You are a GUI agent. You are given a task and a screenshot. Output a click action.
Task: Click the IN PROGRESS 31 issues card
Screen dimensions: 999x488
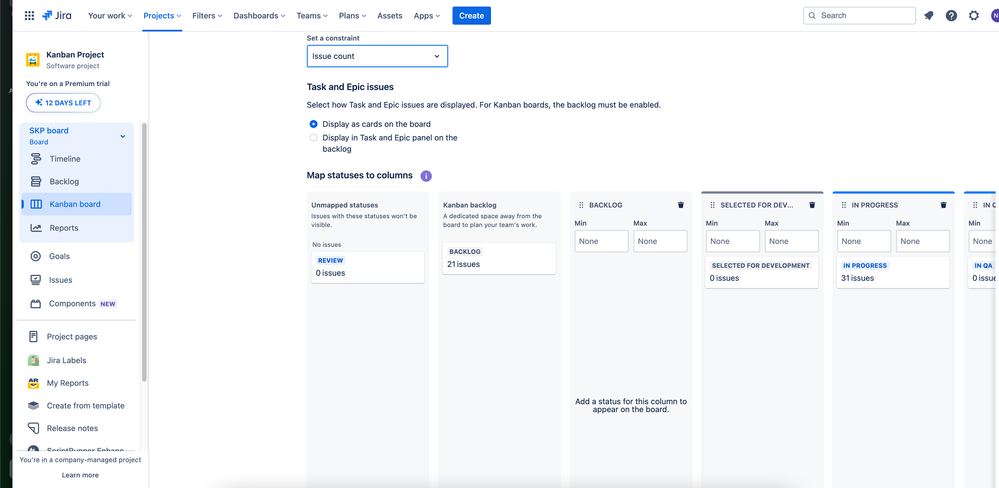[x=893, y=272]
